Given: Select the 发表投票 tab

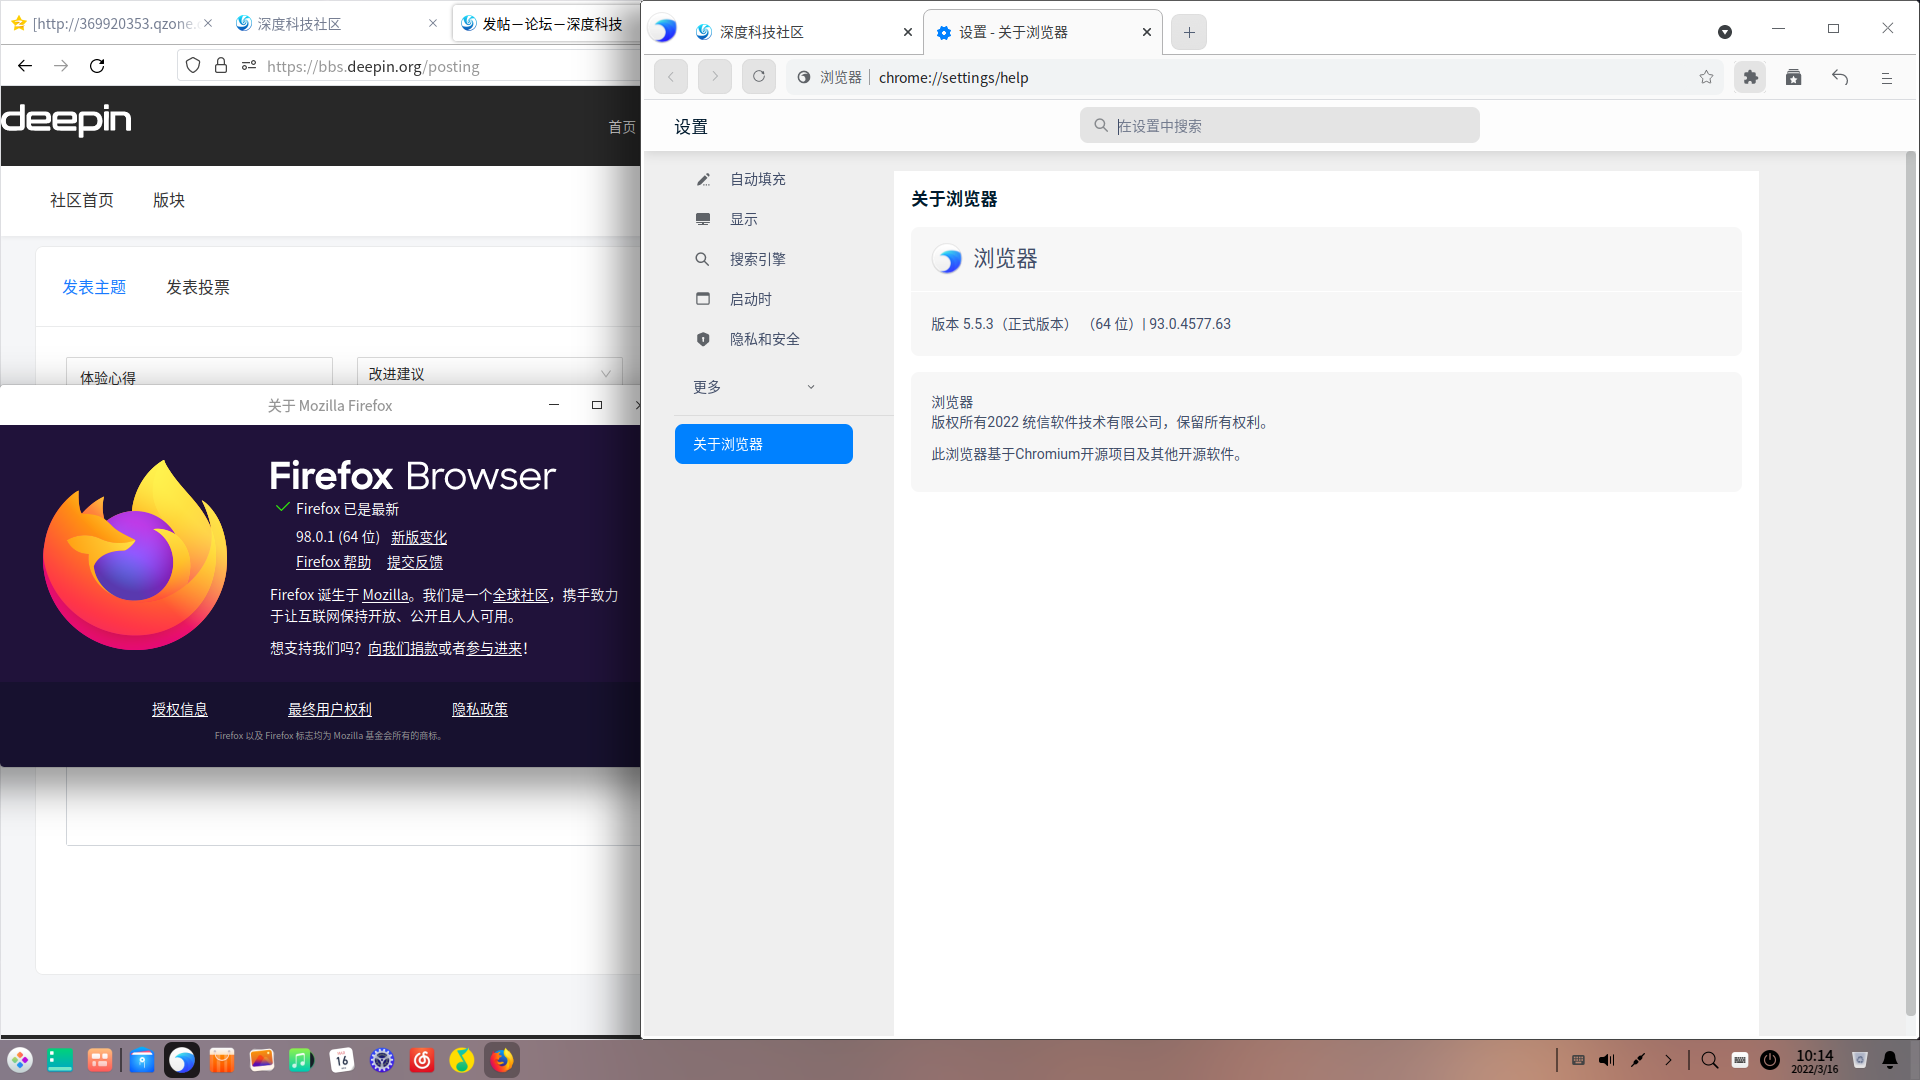Looking at the screenshot, I should 198,287.
